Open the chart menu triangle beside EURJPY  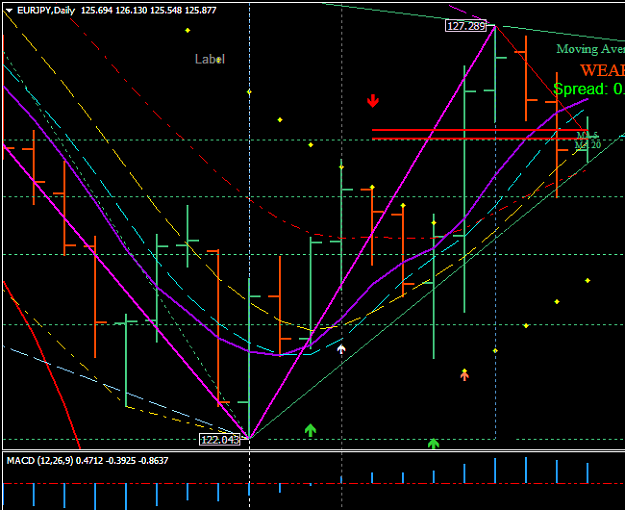pyautogui.click(x=10, y=11)
